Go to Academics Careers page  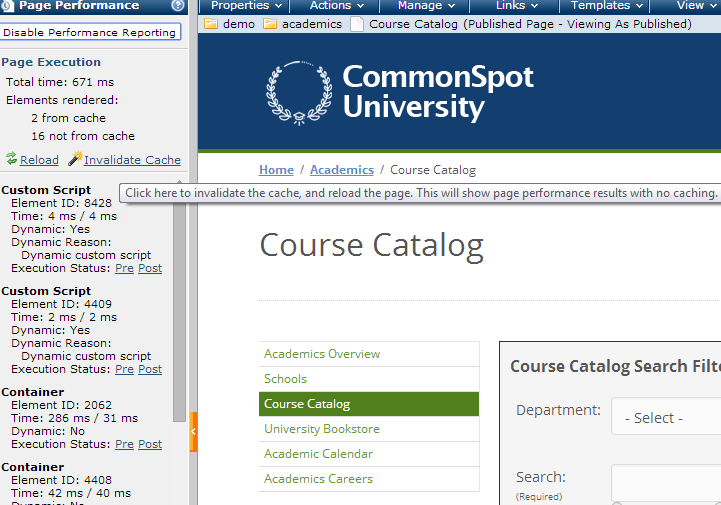(369, 479)
